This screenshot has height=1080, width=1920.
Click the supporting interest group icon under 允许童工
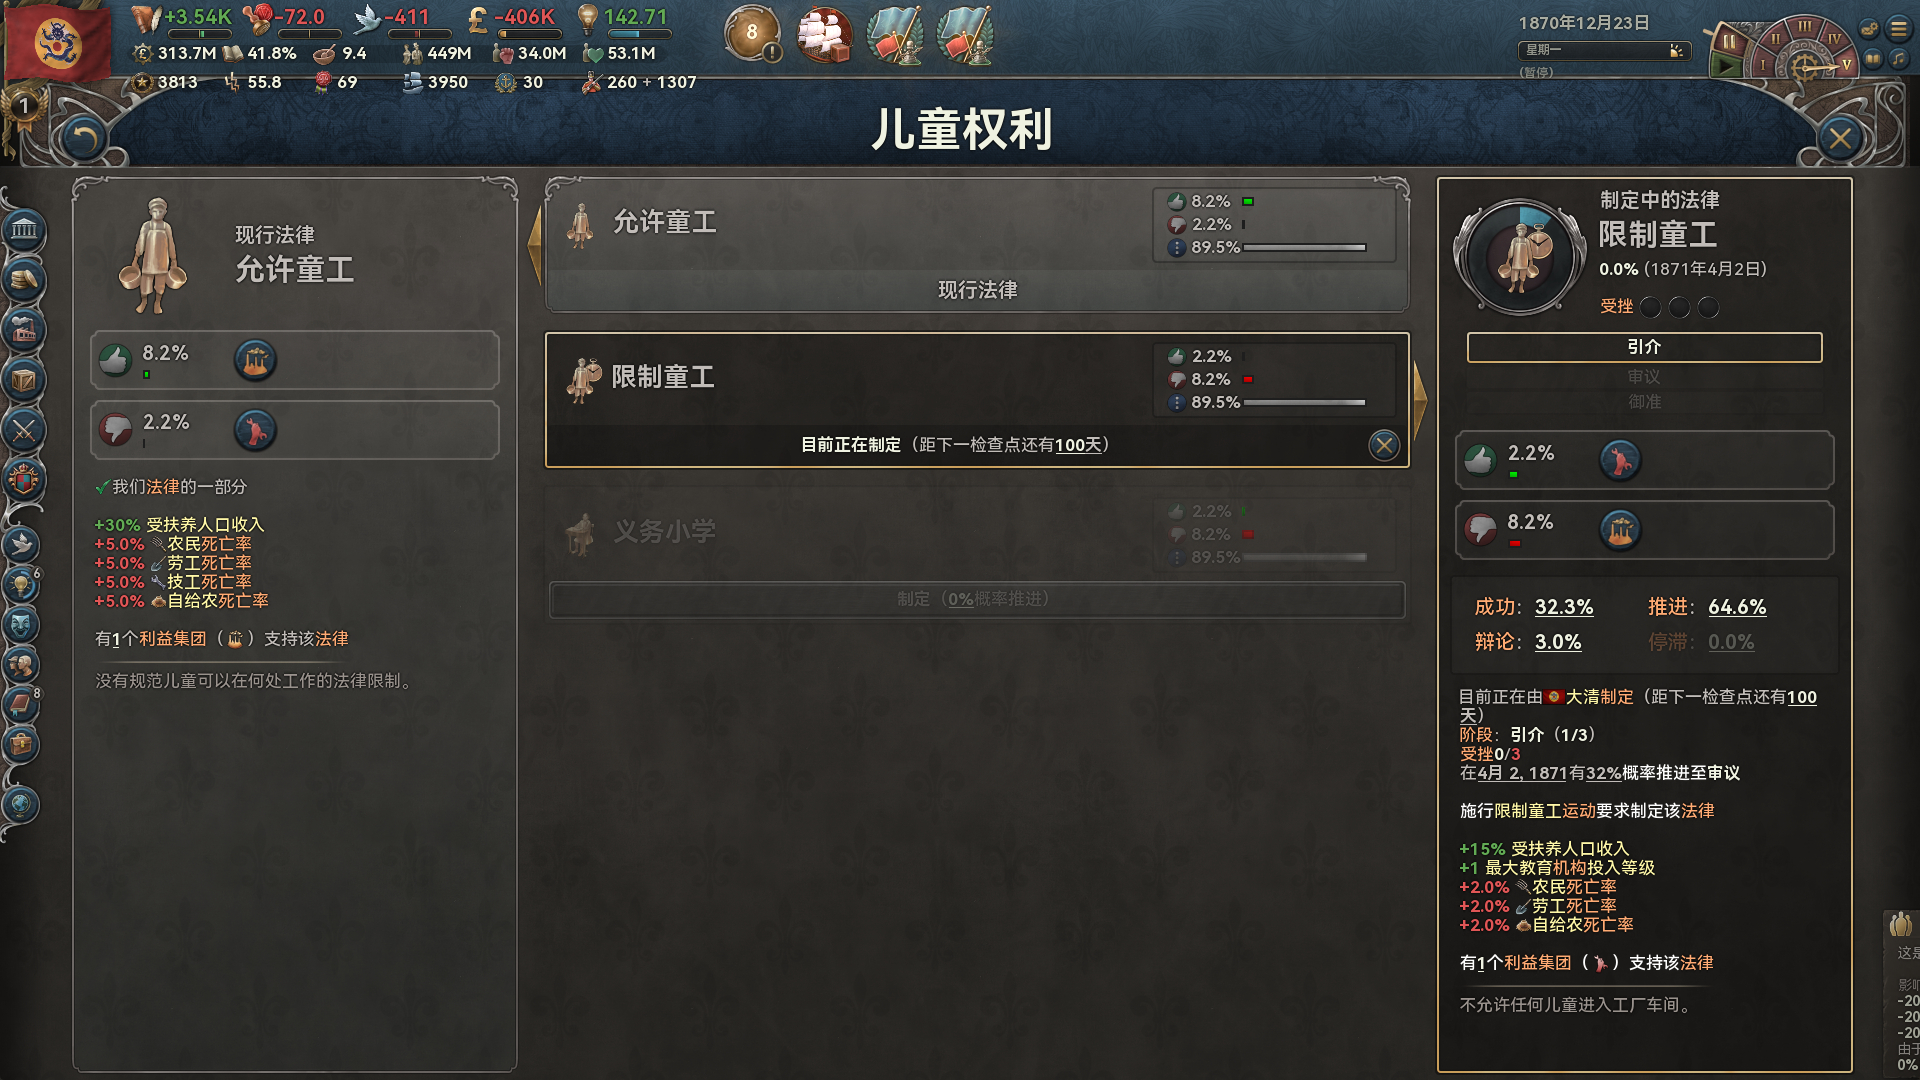255,360
